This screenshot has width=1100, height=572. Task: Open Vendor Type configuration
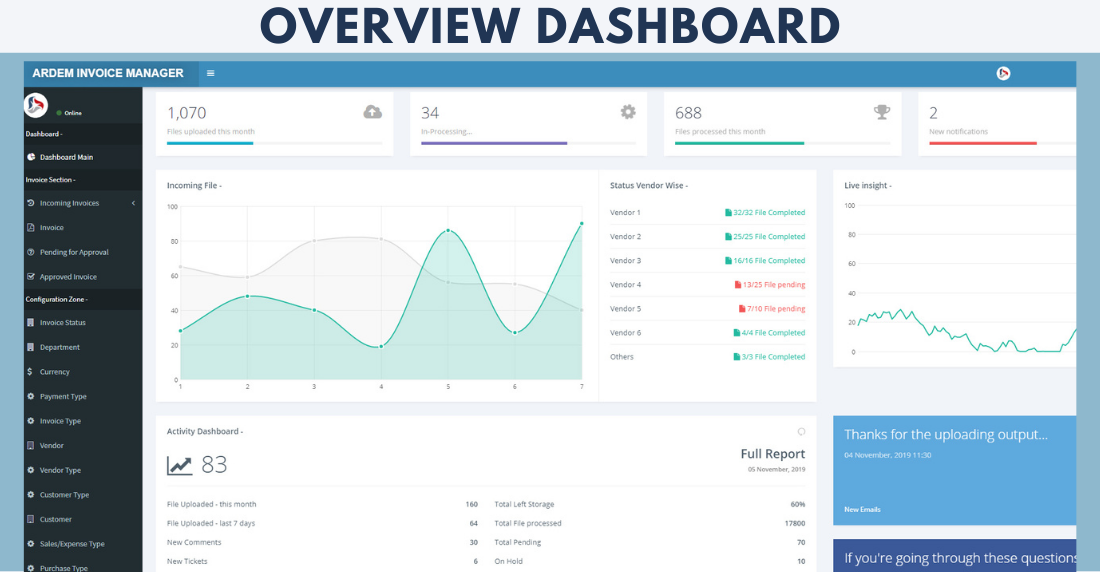coord(60,470)
